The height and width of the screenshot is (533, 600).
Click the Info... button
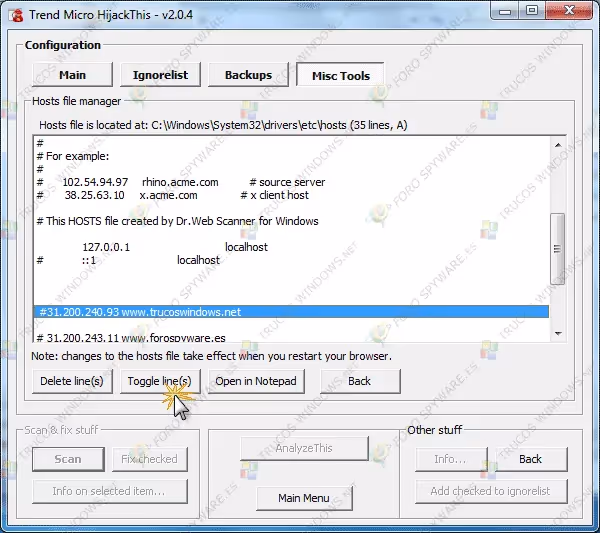click(x=451, y=459)
